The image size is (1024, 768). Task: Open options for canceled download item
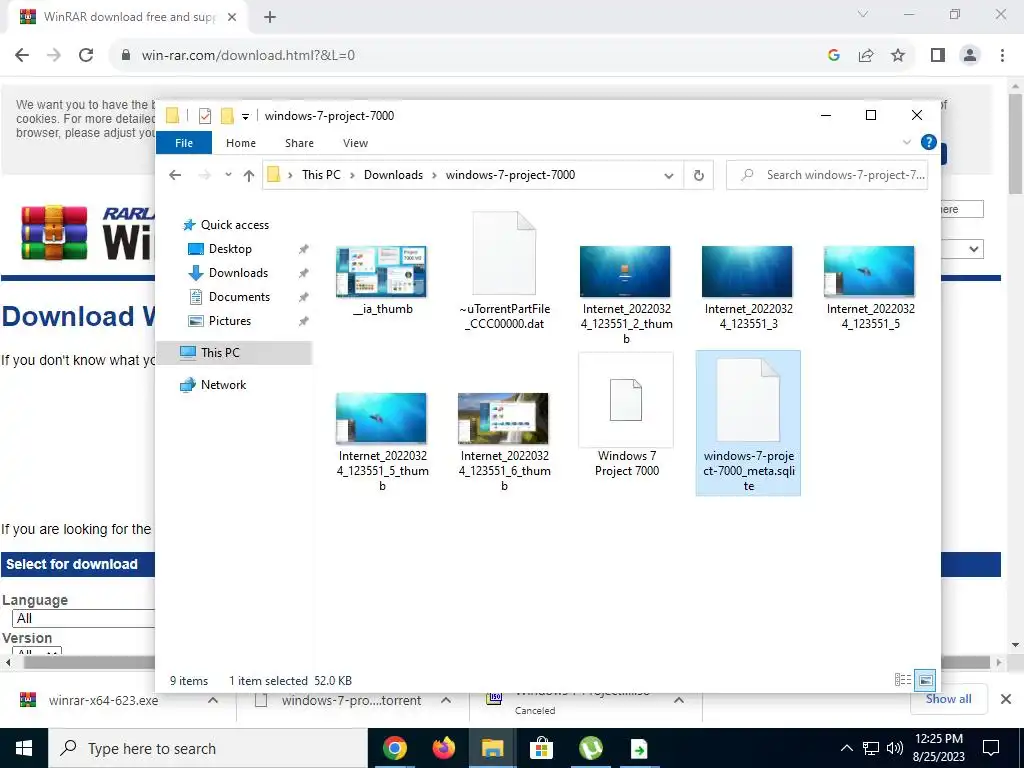click(x=679, y=700)
